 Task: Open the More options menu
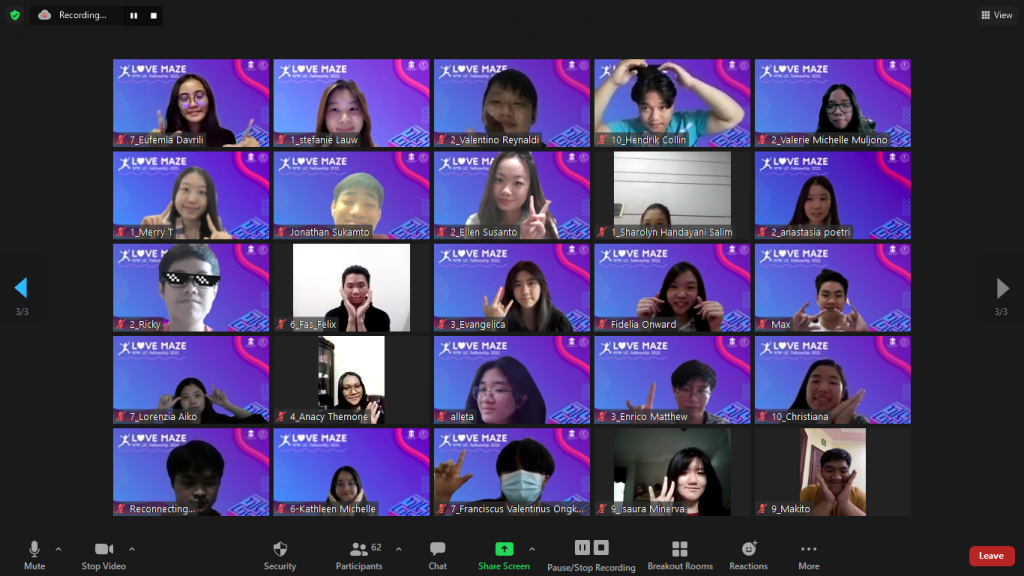(808, 555)
